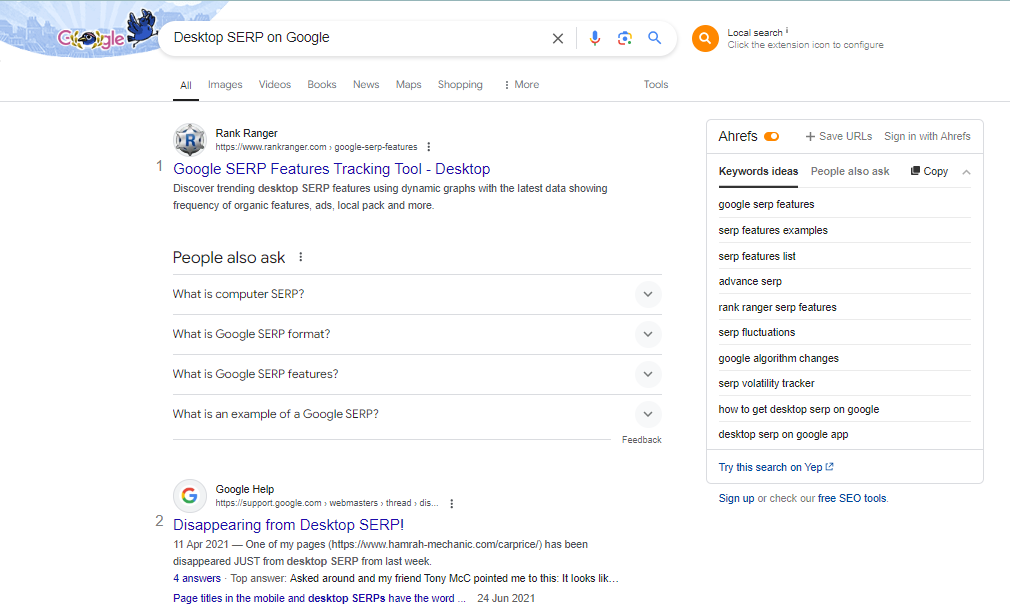Copy the keyword ideas list
Viewport: 1010px width, 606px height.
(x=929, y=171)
